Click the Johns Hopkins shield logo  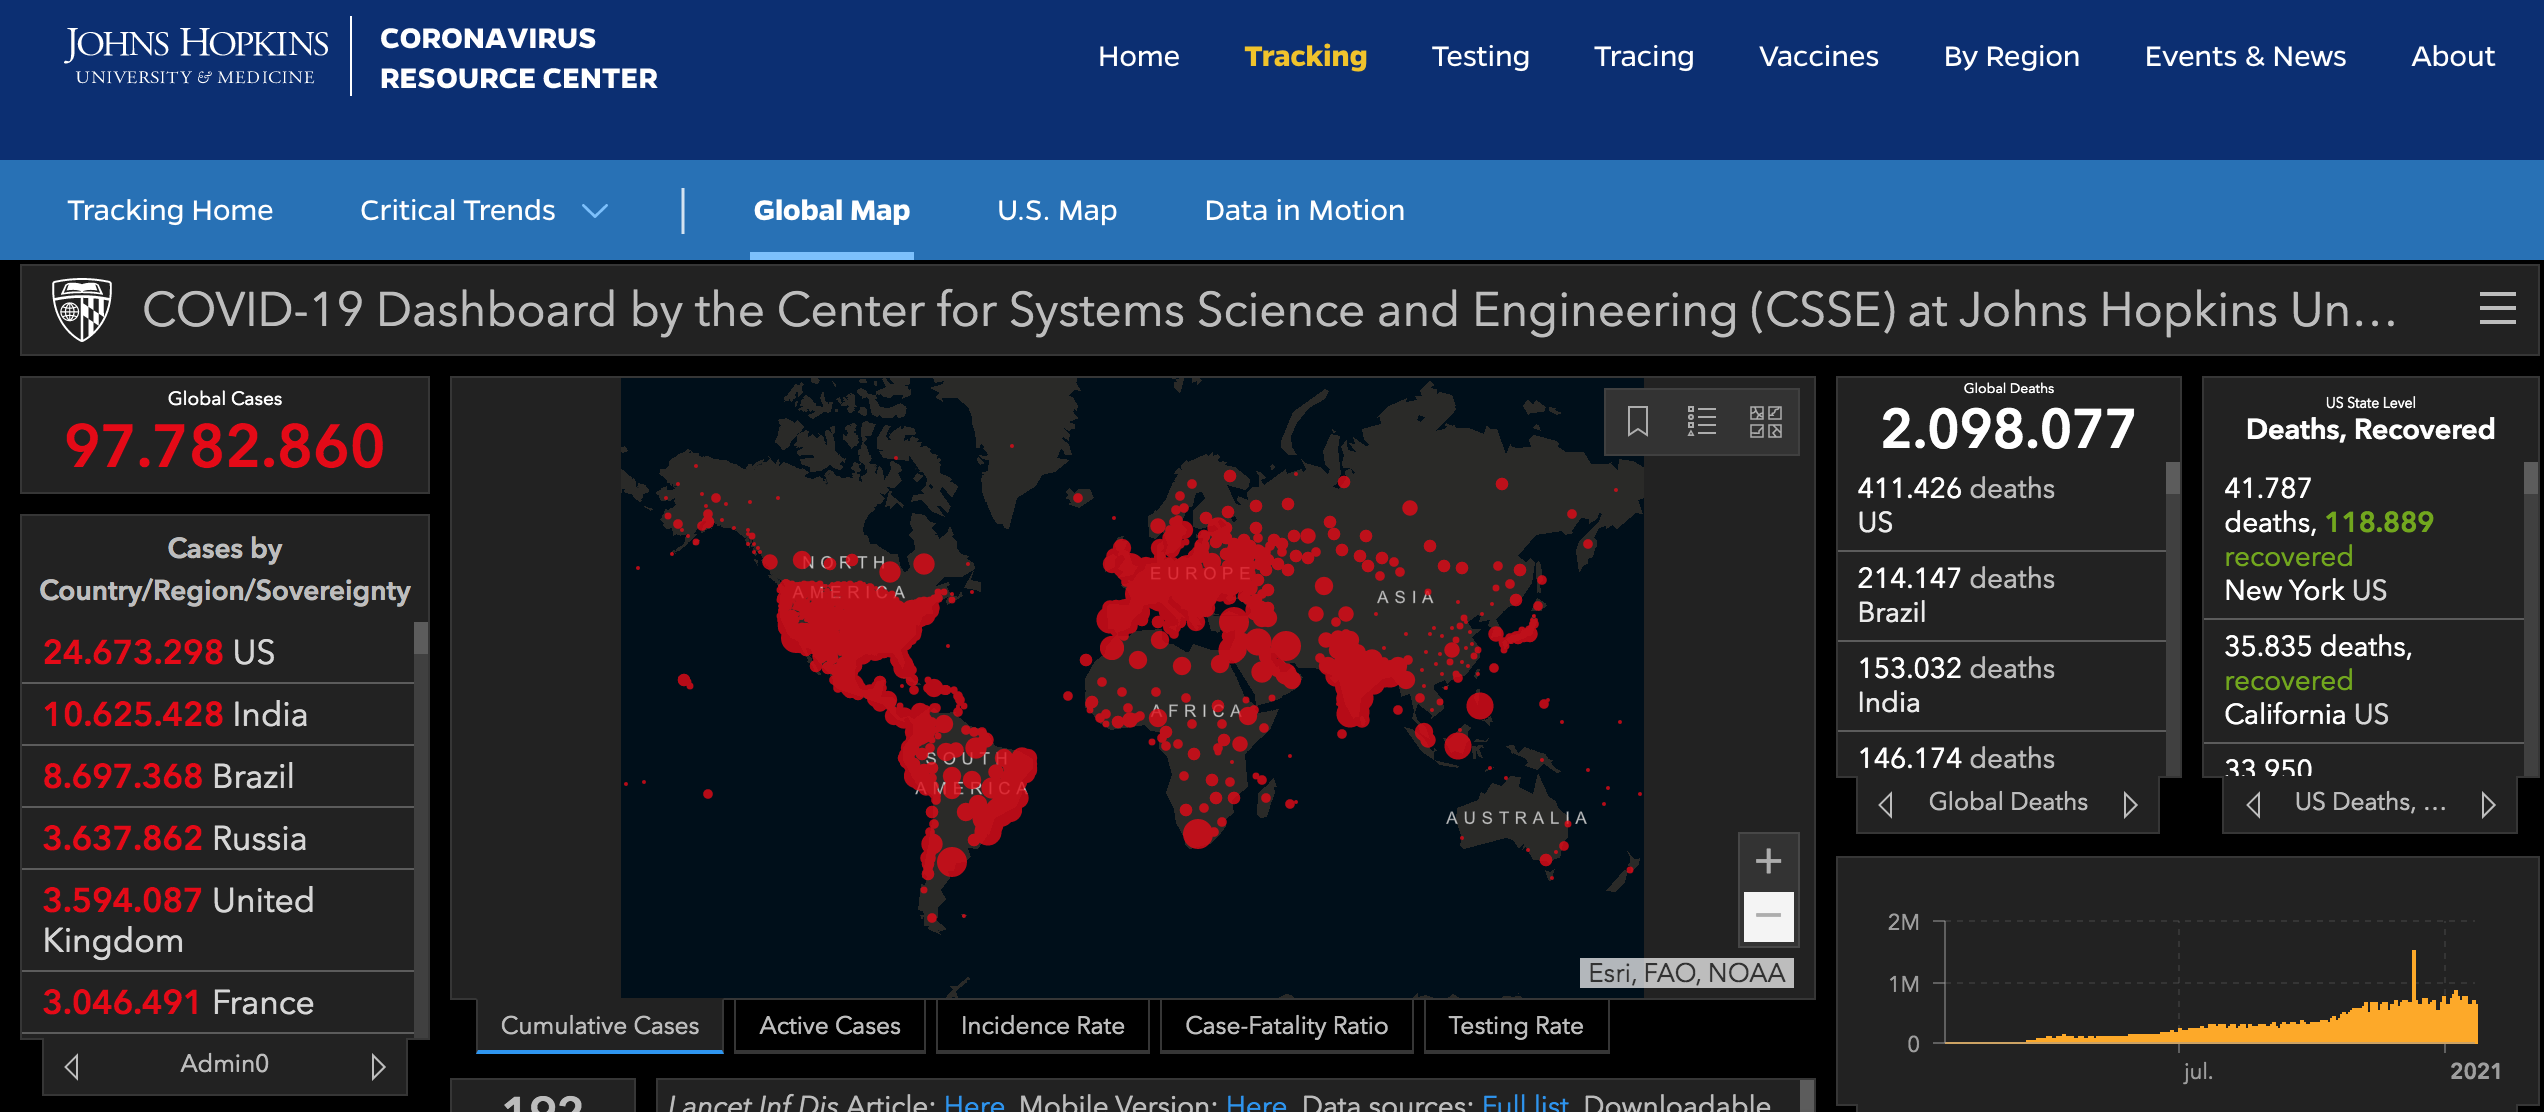81,309
